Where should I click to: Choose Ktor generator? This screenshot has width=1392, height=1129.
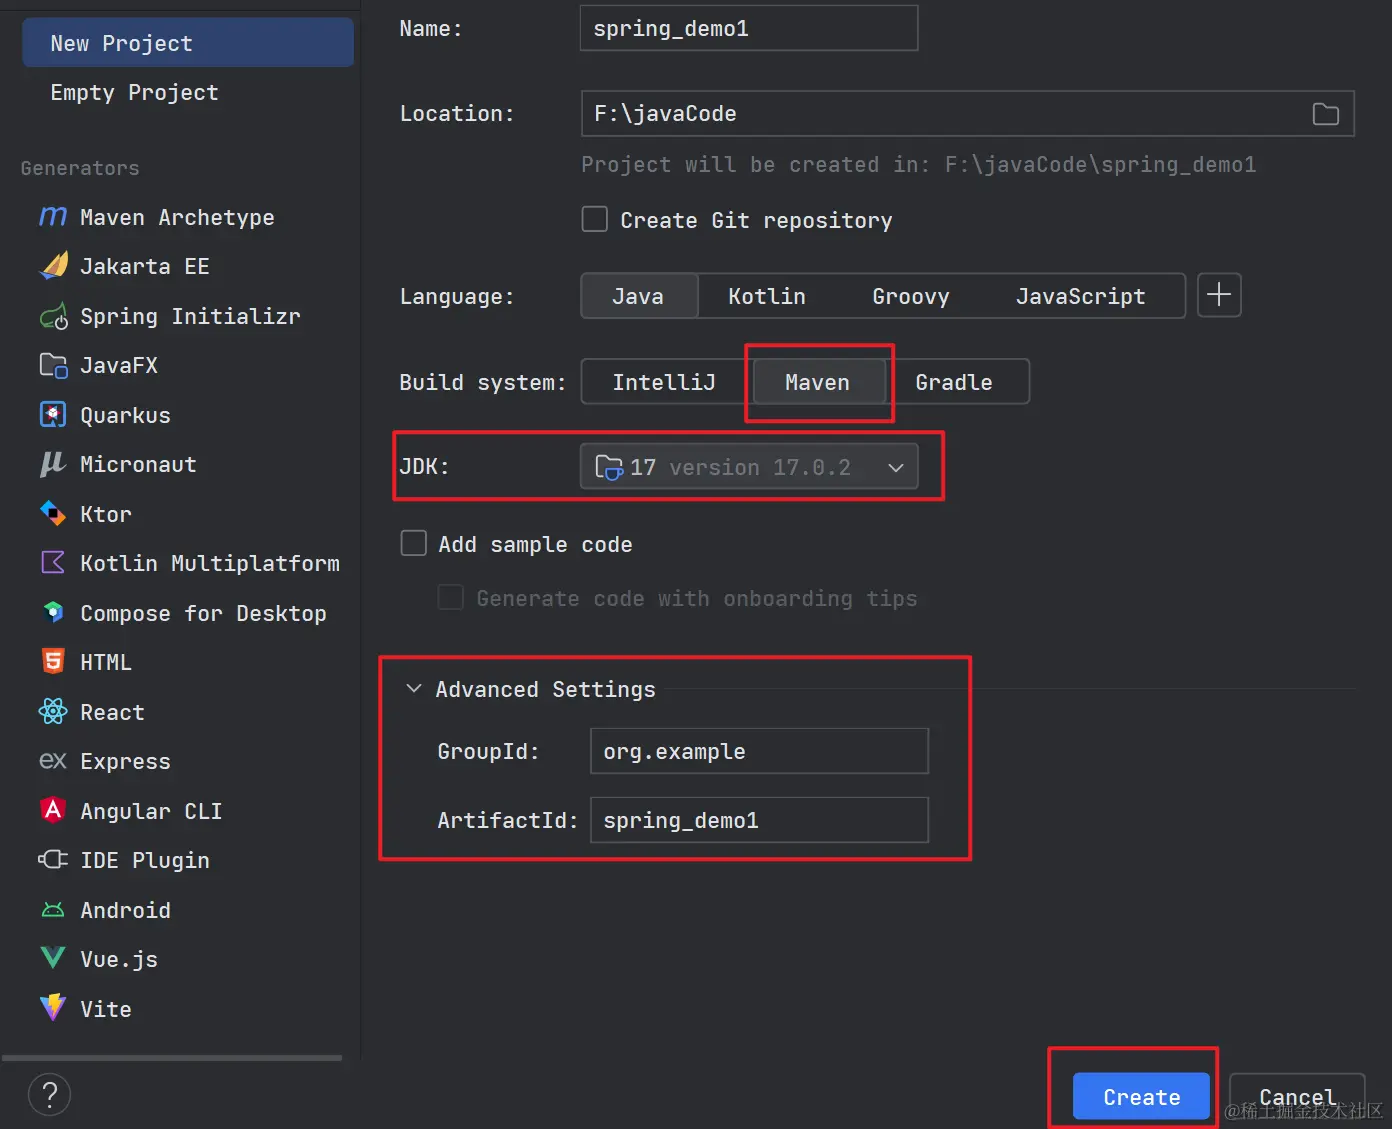(106, 514)
